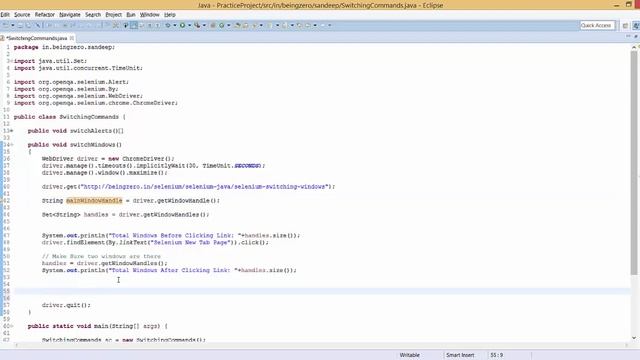Click the vertical scrollbar thumb

tap(634, 162)
